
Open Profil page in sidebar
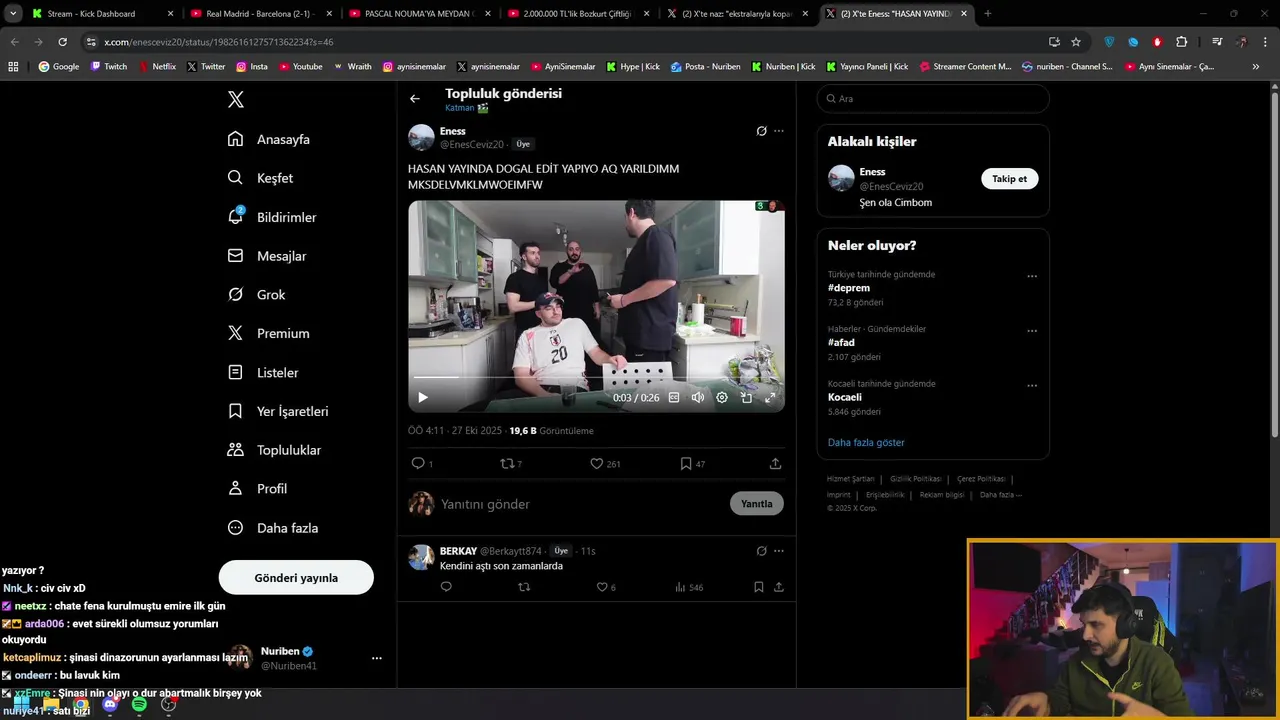[x=257, y=489]
